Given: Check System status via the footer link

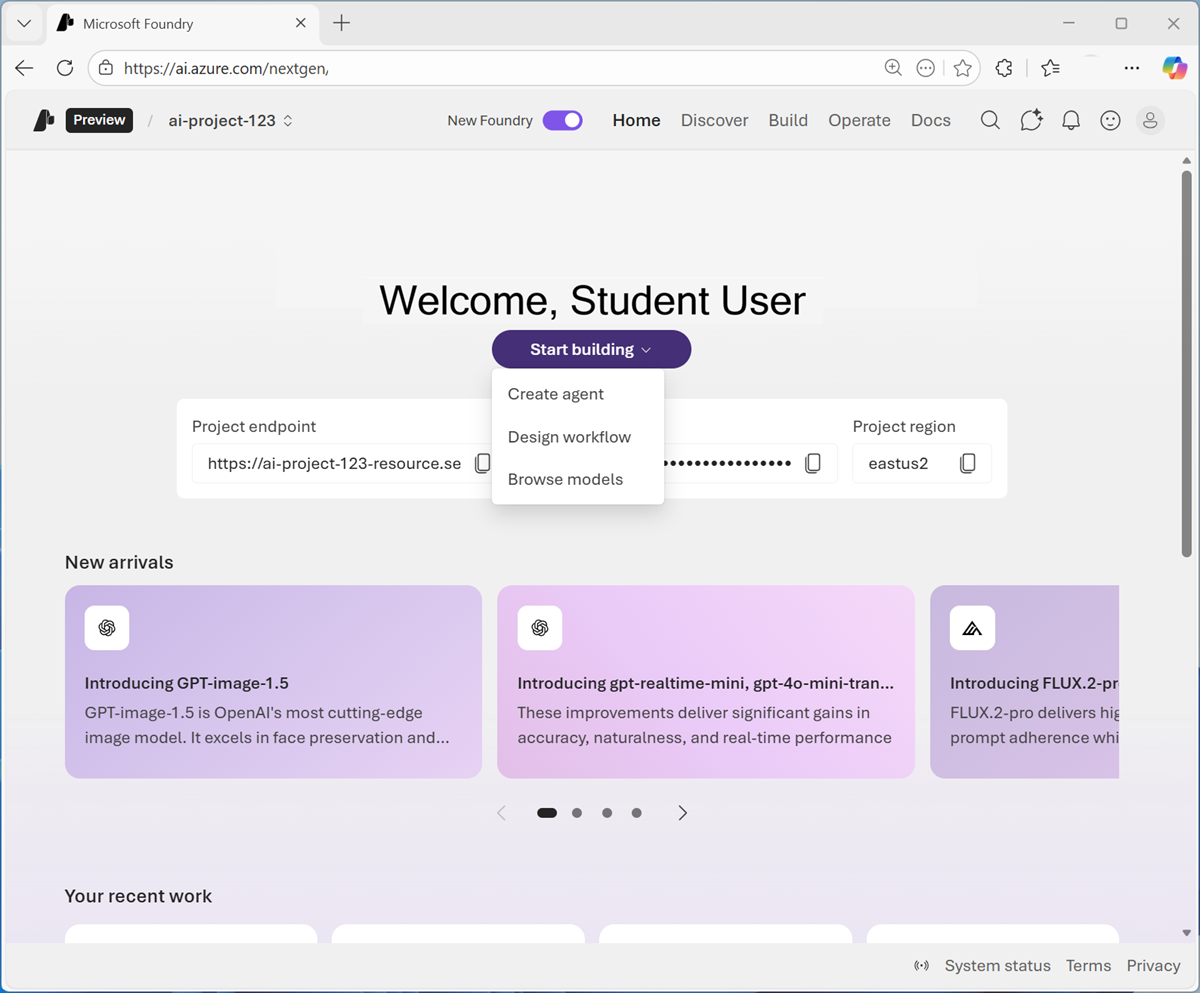Looking at the screenshot, I should point(997,965).
